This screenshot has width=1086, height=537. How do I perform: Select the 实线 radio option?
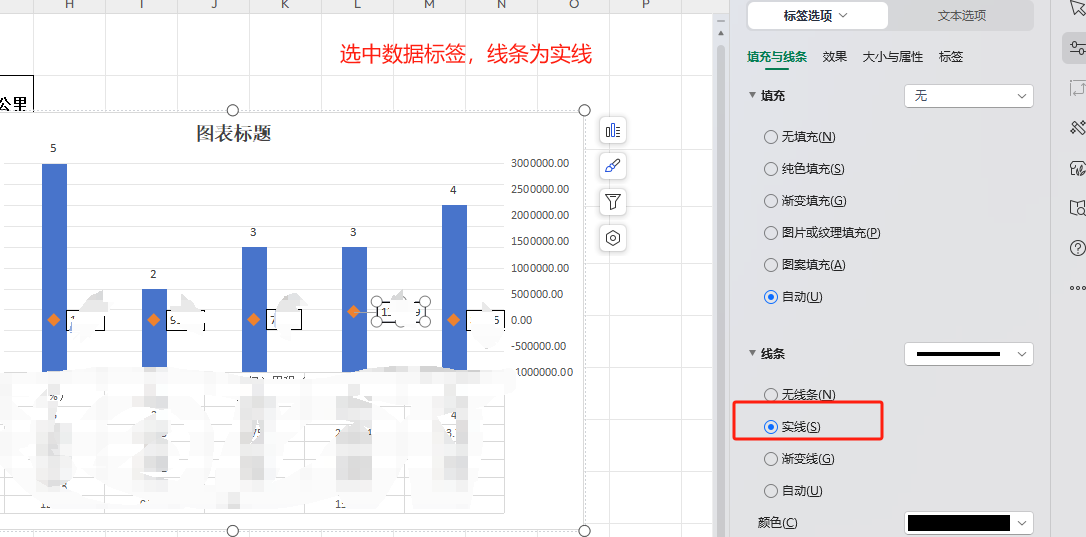(770, 427)
